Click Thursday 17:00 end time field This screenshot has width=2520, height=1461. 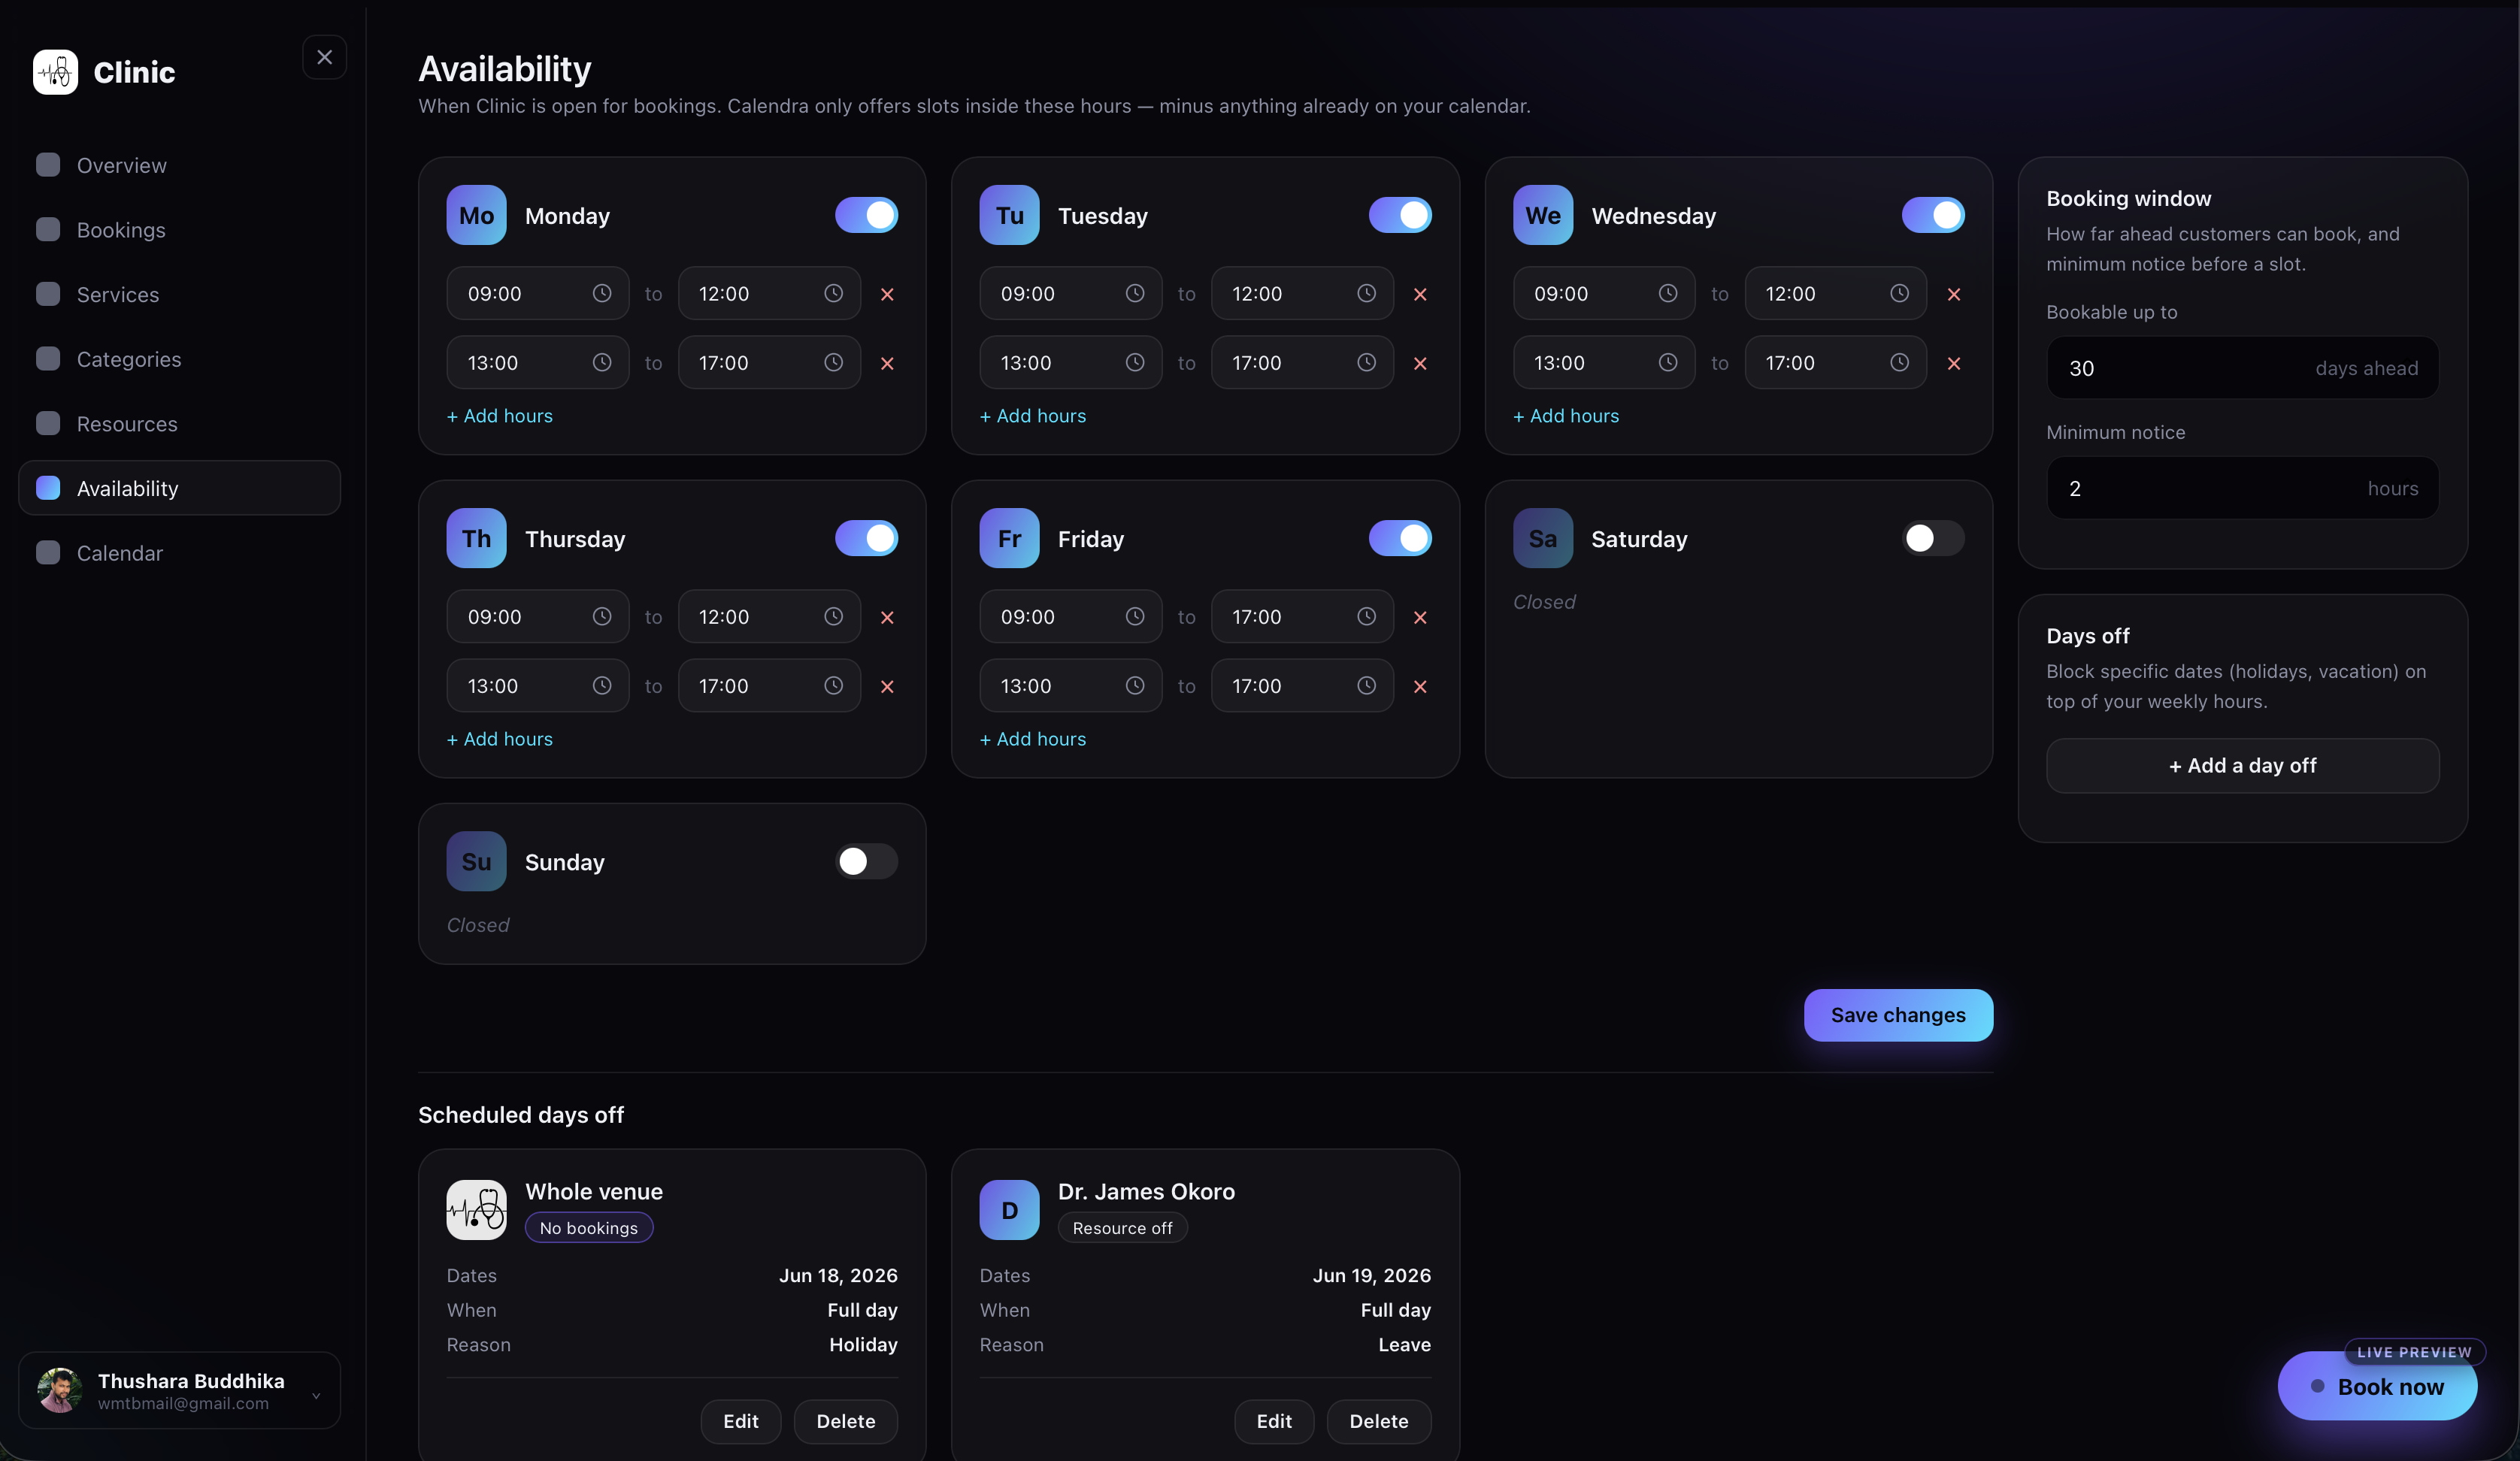[x=769, y=685]
